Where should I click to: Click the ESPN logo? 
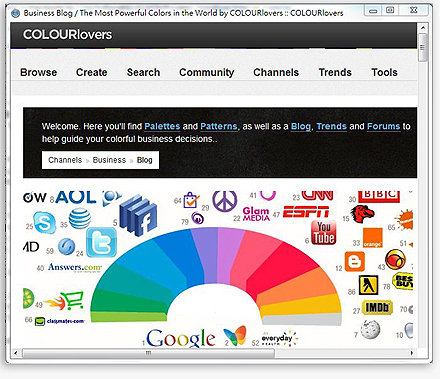click(x=306, y=212)
